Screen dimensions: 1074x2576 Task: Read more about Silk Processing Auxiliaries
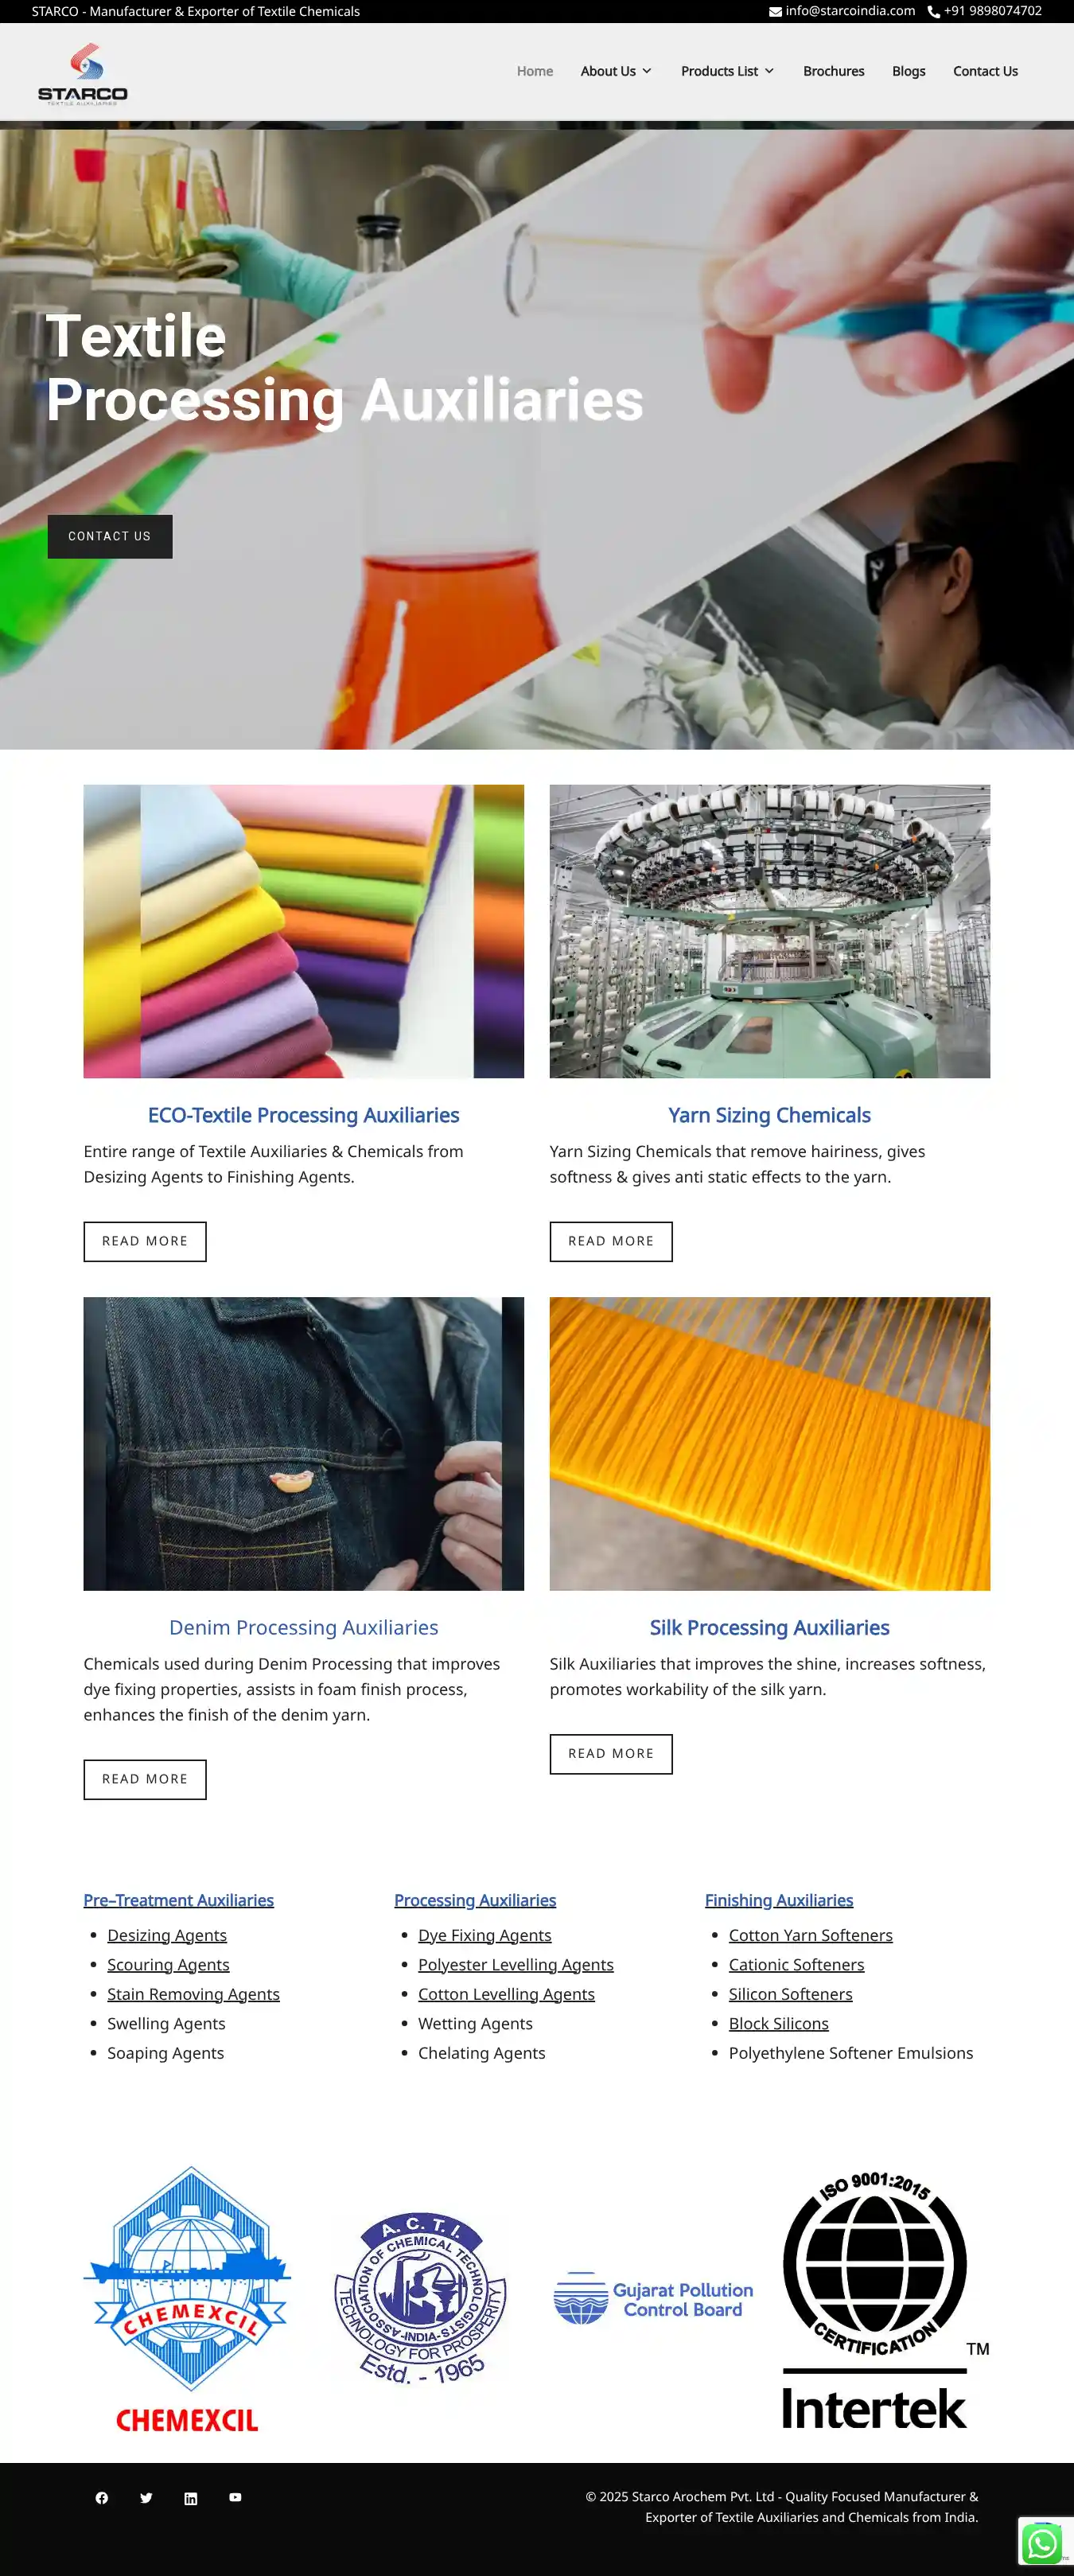pyautogui.click(x=611, y=1754)
